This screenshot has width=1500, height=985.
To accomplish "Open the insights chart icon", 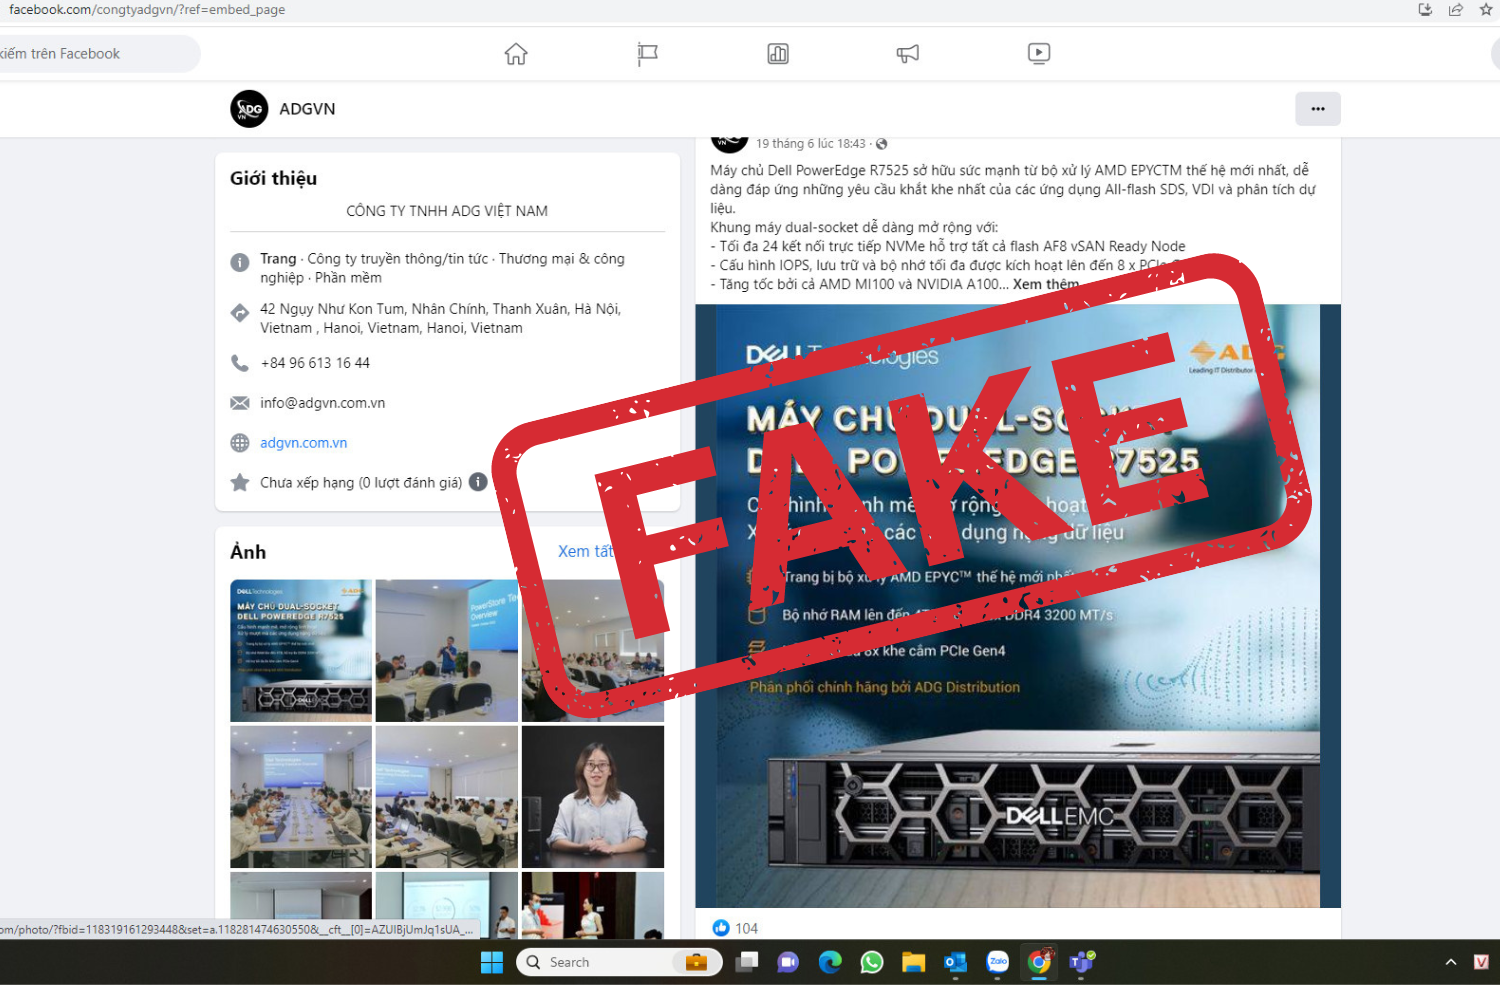I will pos(778,54).
